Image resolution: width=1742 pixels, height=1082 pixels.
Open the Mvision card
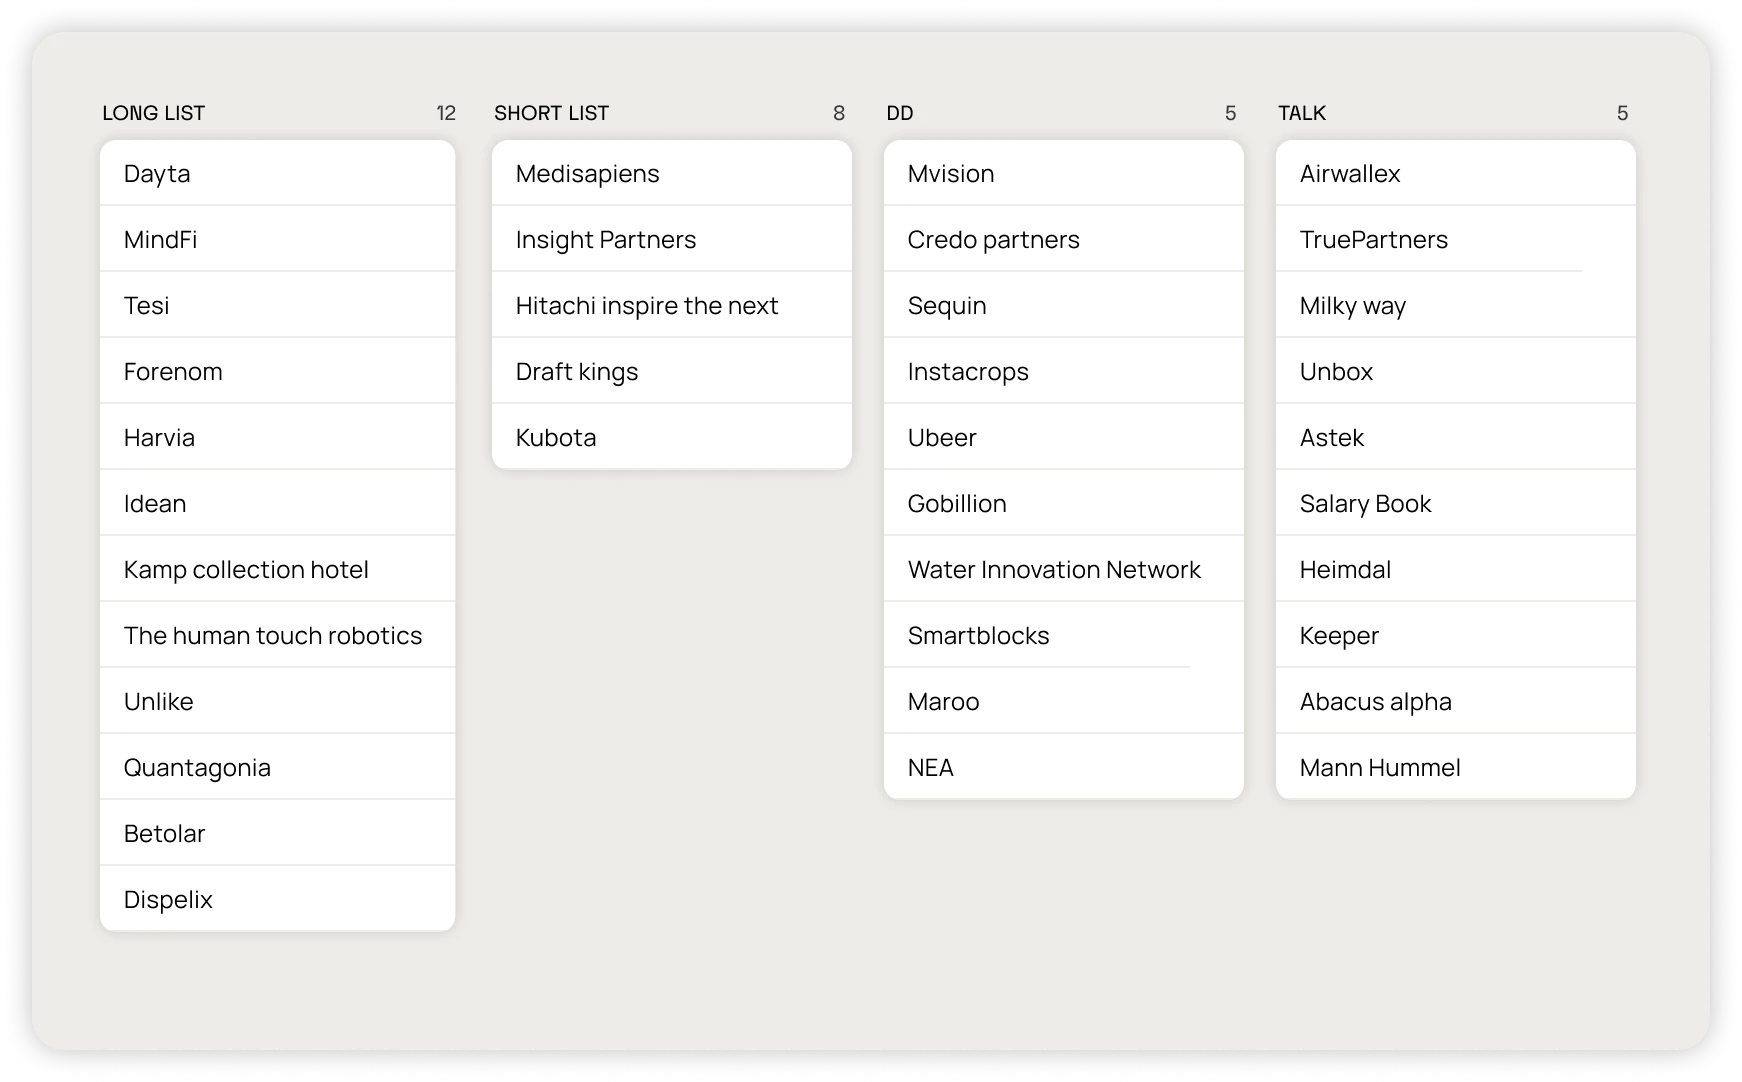tap(1063, 173)
